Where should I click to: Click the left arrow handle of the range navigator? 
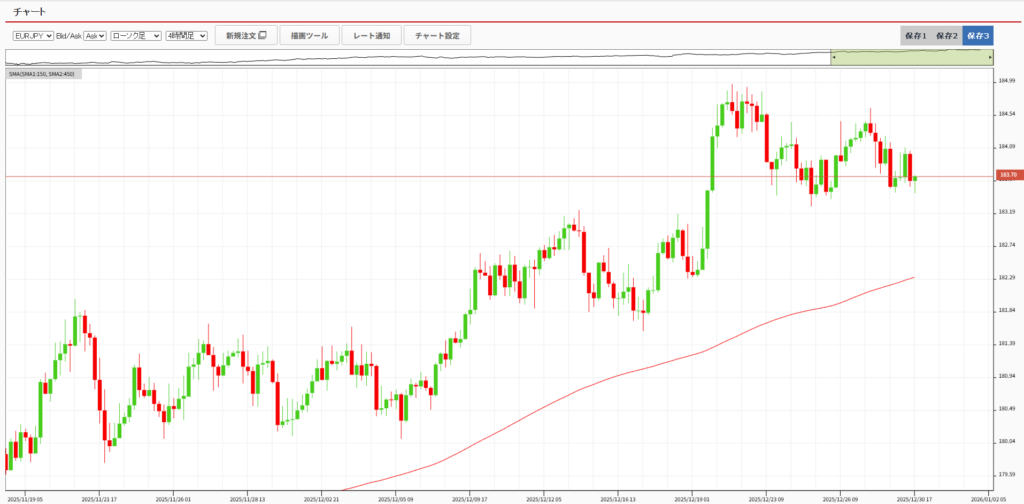[833, 58]
